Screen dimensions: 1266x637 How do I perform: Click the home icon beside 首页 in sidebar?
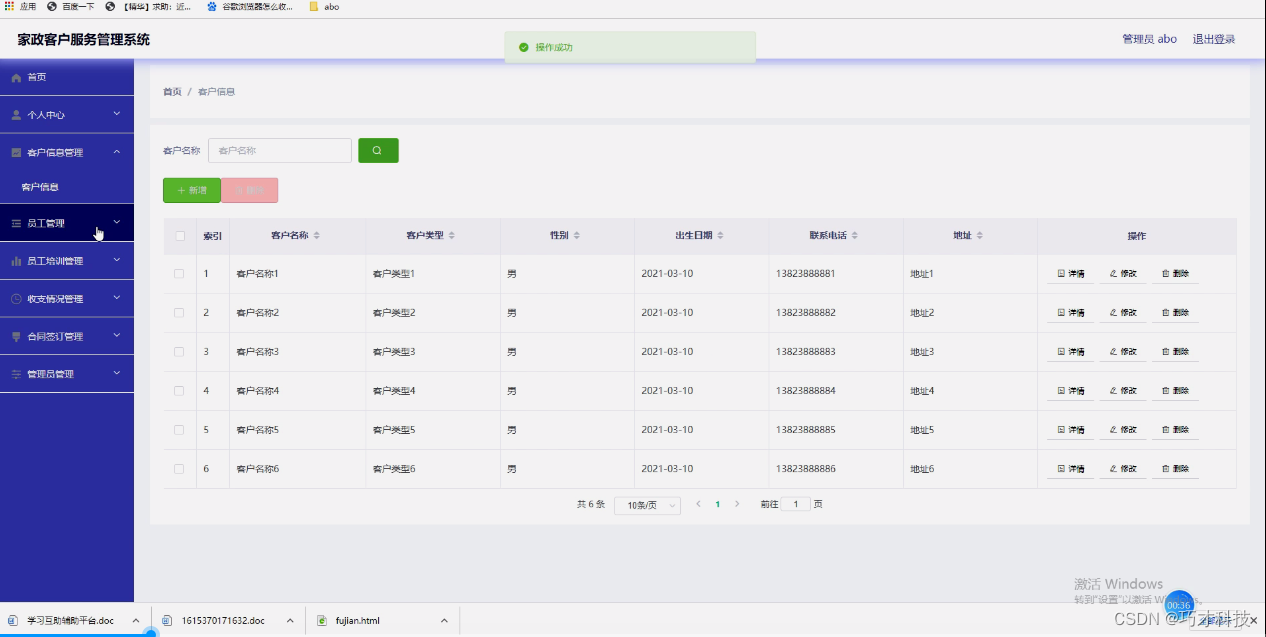point(16,77)
